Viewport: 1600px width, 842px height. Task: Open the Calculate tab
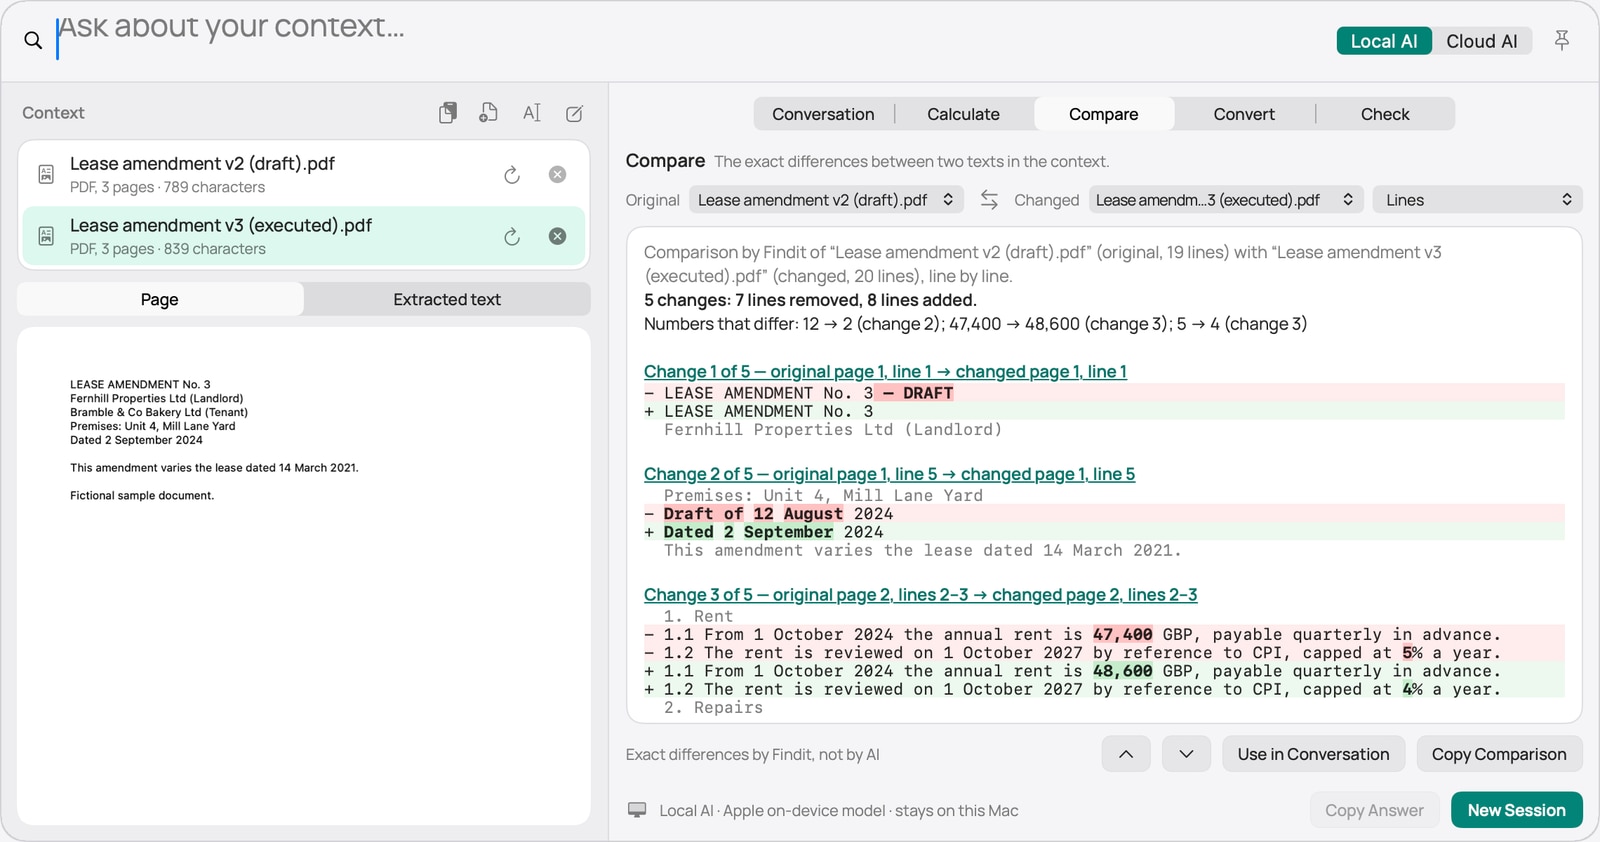pos(963,114)
